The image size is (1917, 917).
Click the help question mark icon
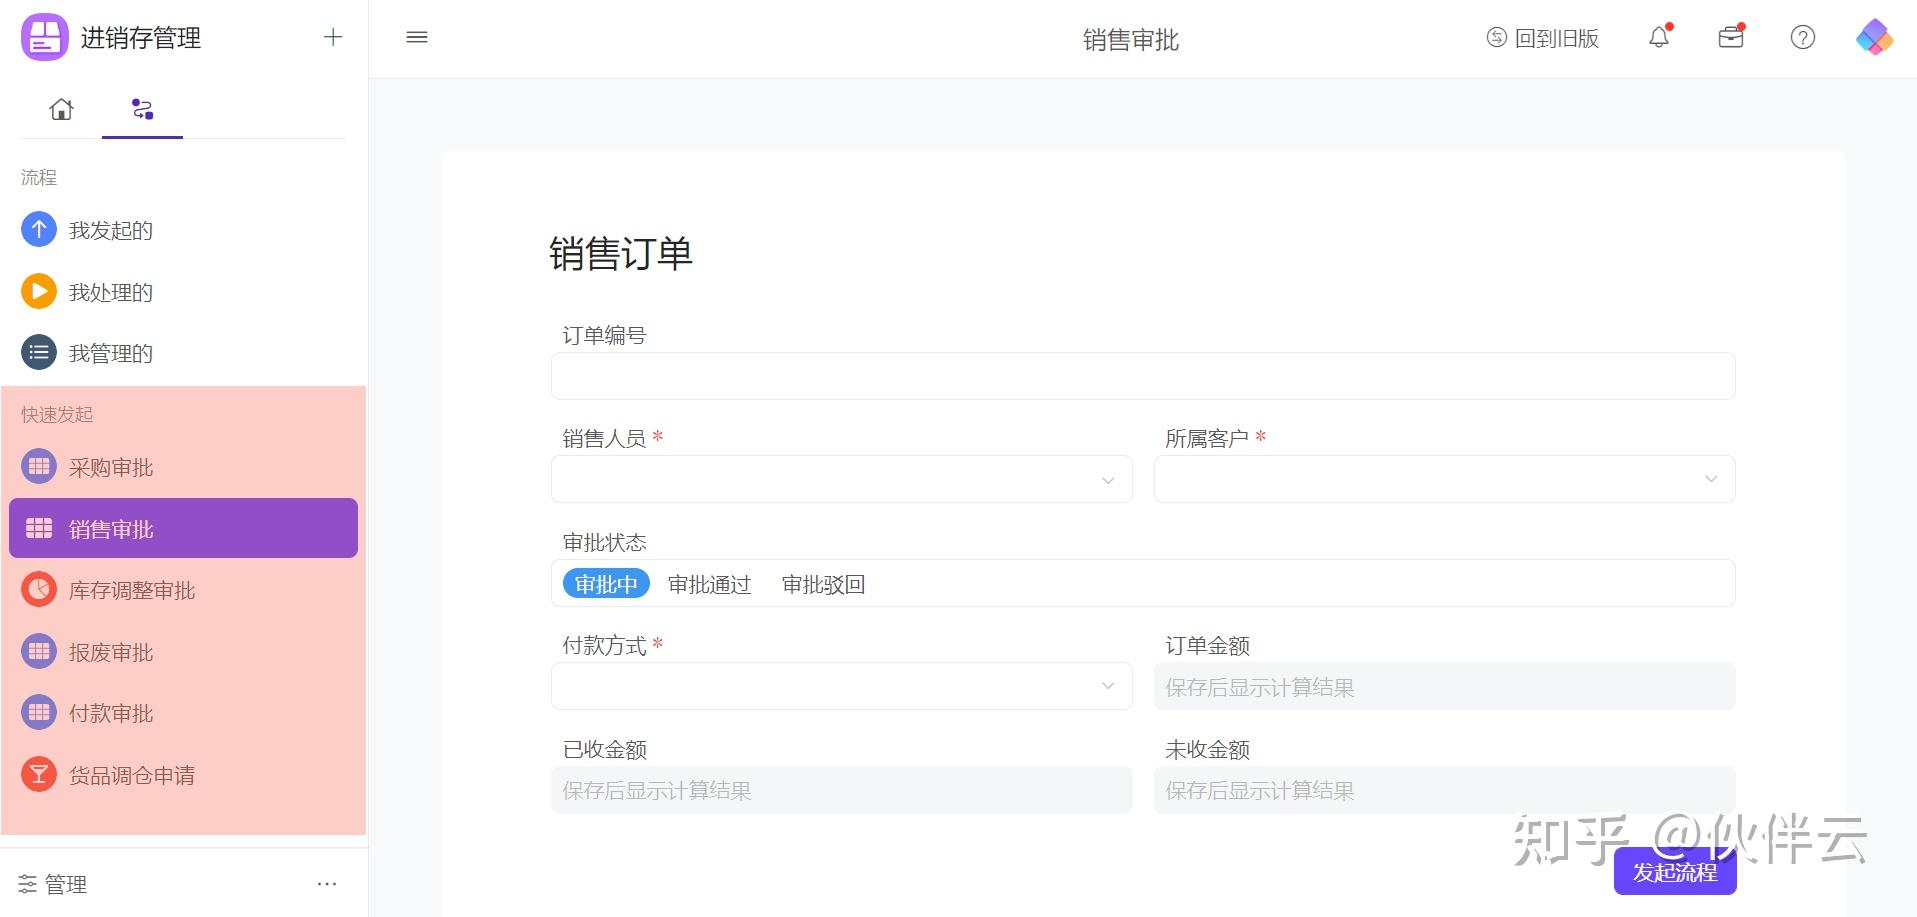coord(1802,38)
